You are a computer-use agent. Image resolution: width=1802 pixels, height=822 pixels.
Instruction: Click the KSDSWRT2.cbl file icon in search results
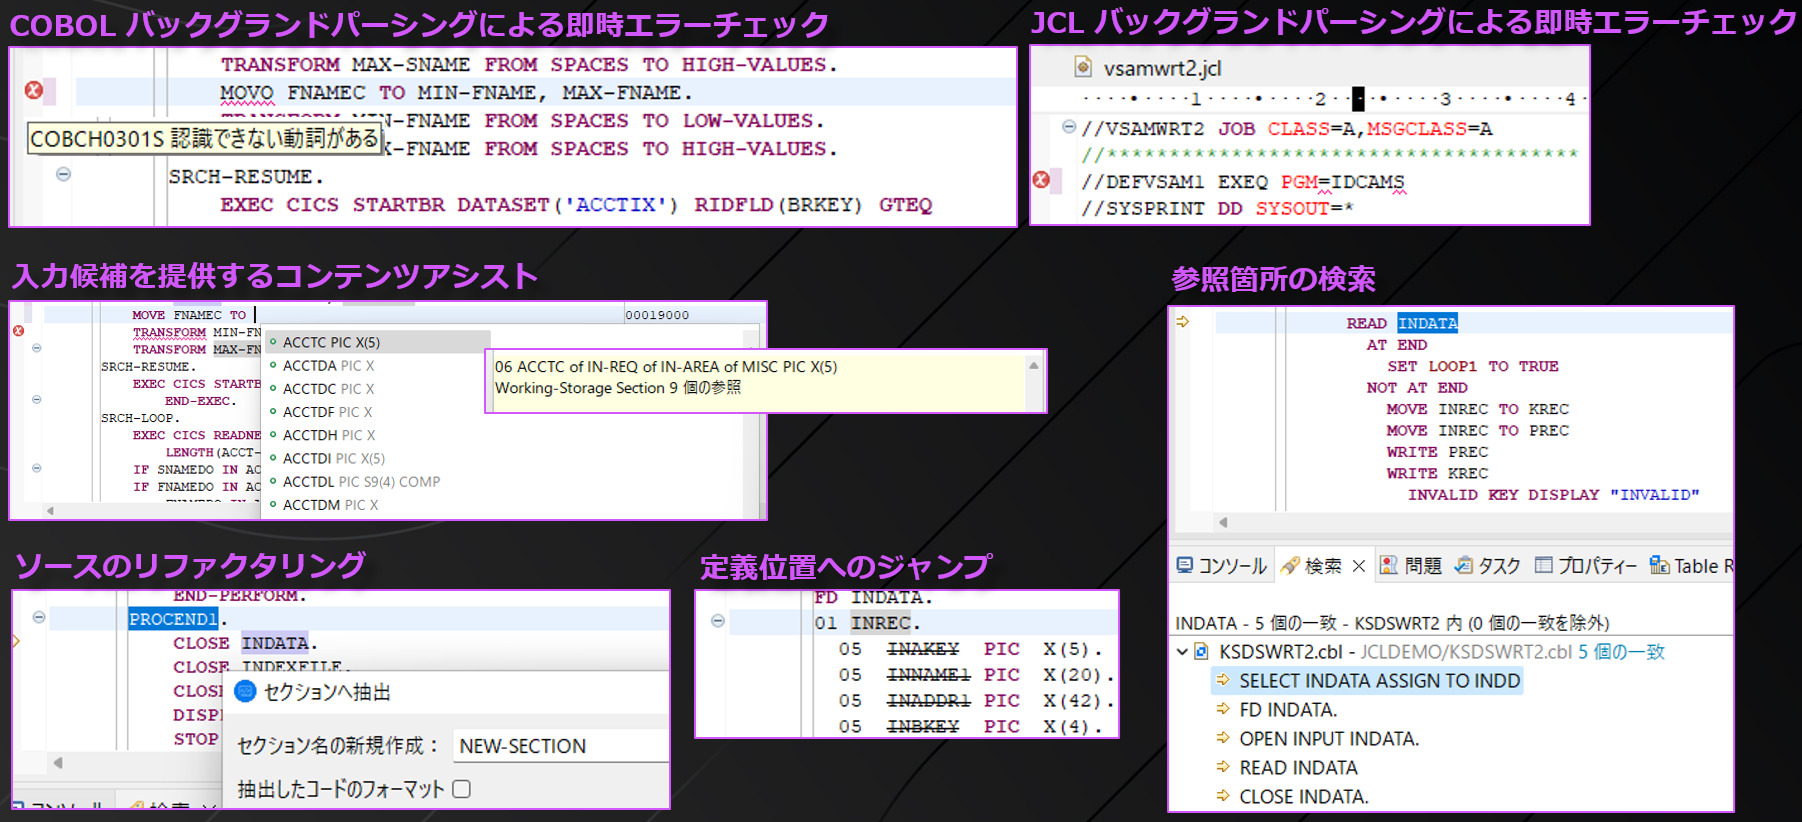click(x=1202, y=652)
